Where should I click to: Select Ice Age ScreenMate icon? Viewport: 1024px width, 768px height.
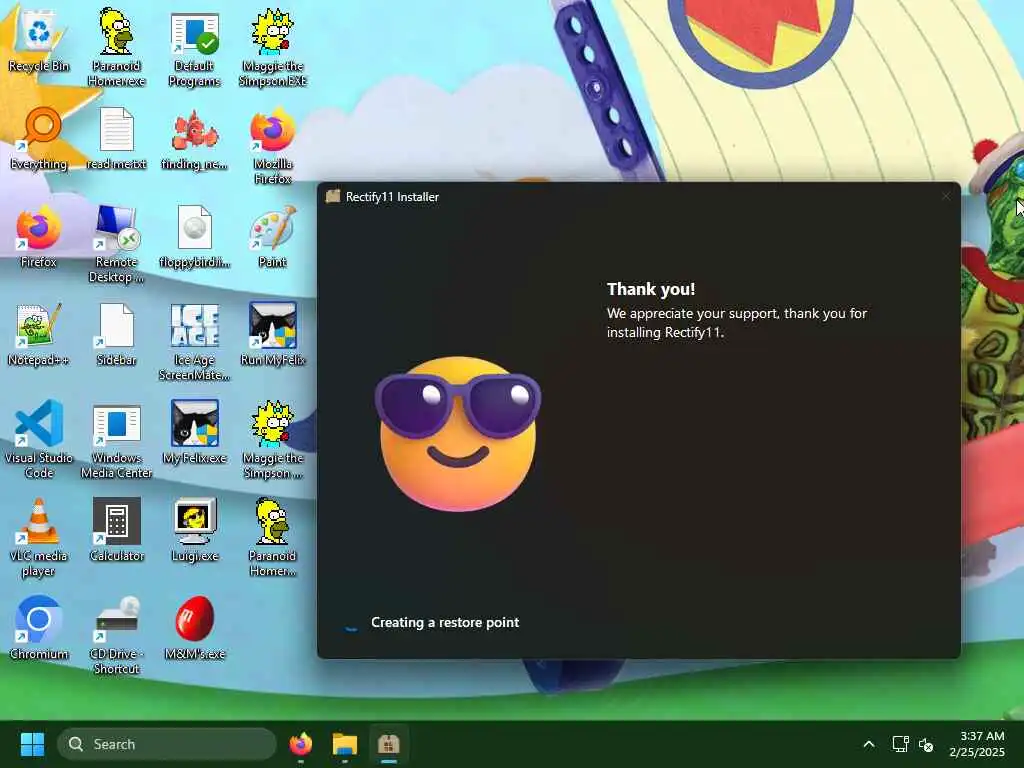click(194, 342)
